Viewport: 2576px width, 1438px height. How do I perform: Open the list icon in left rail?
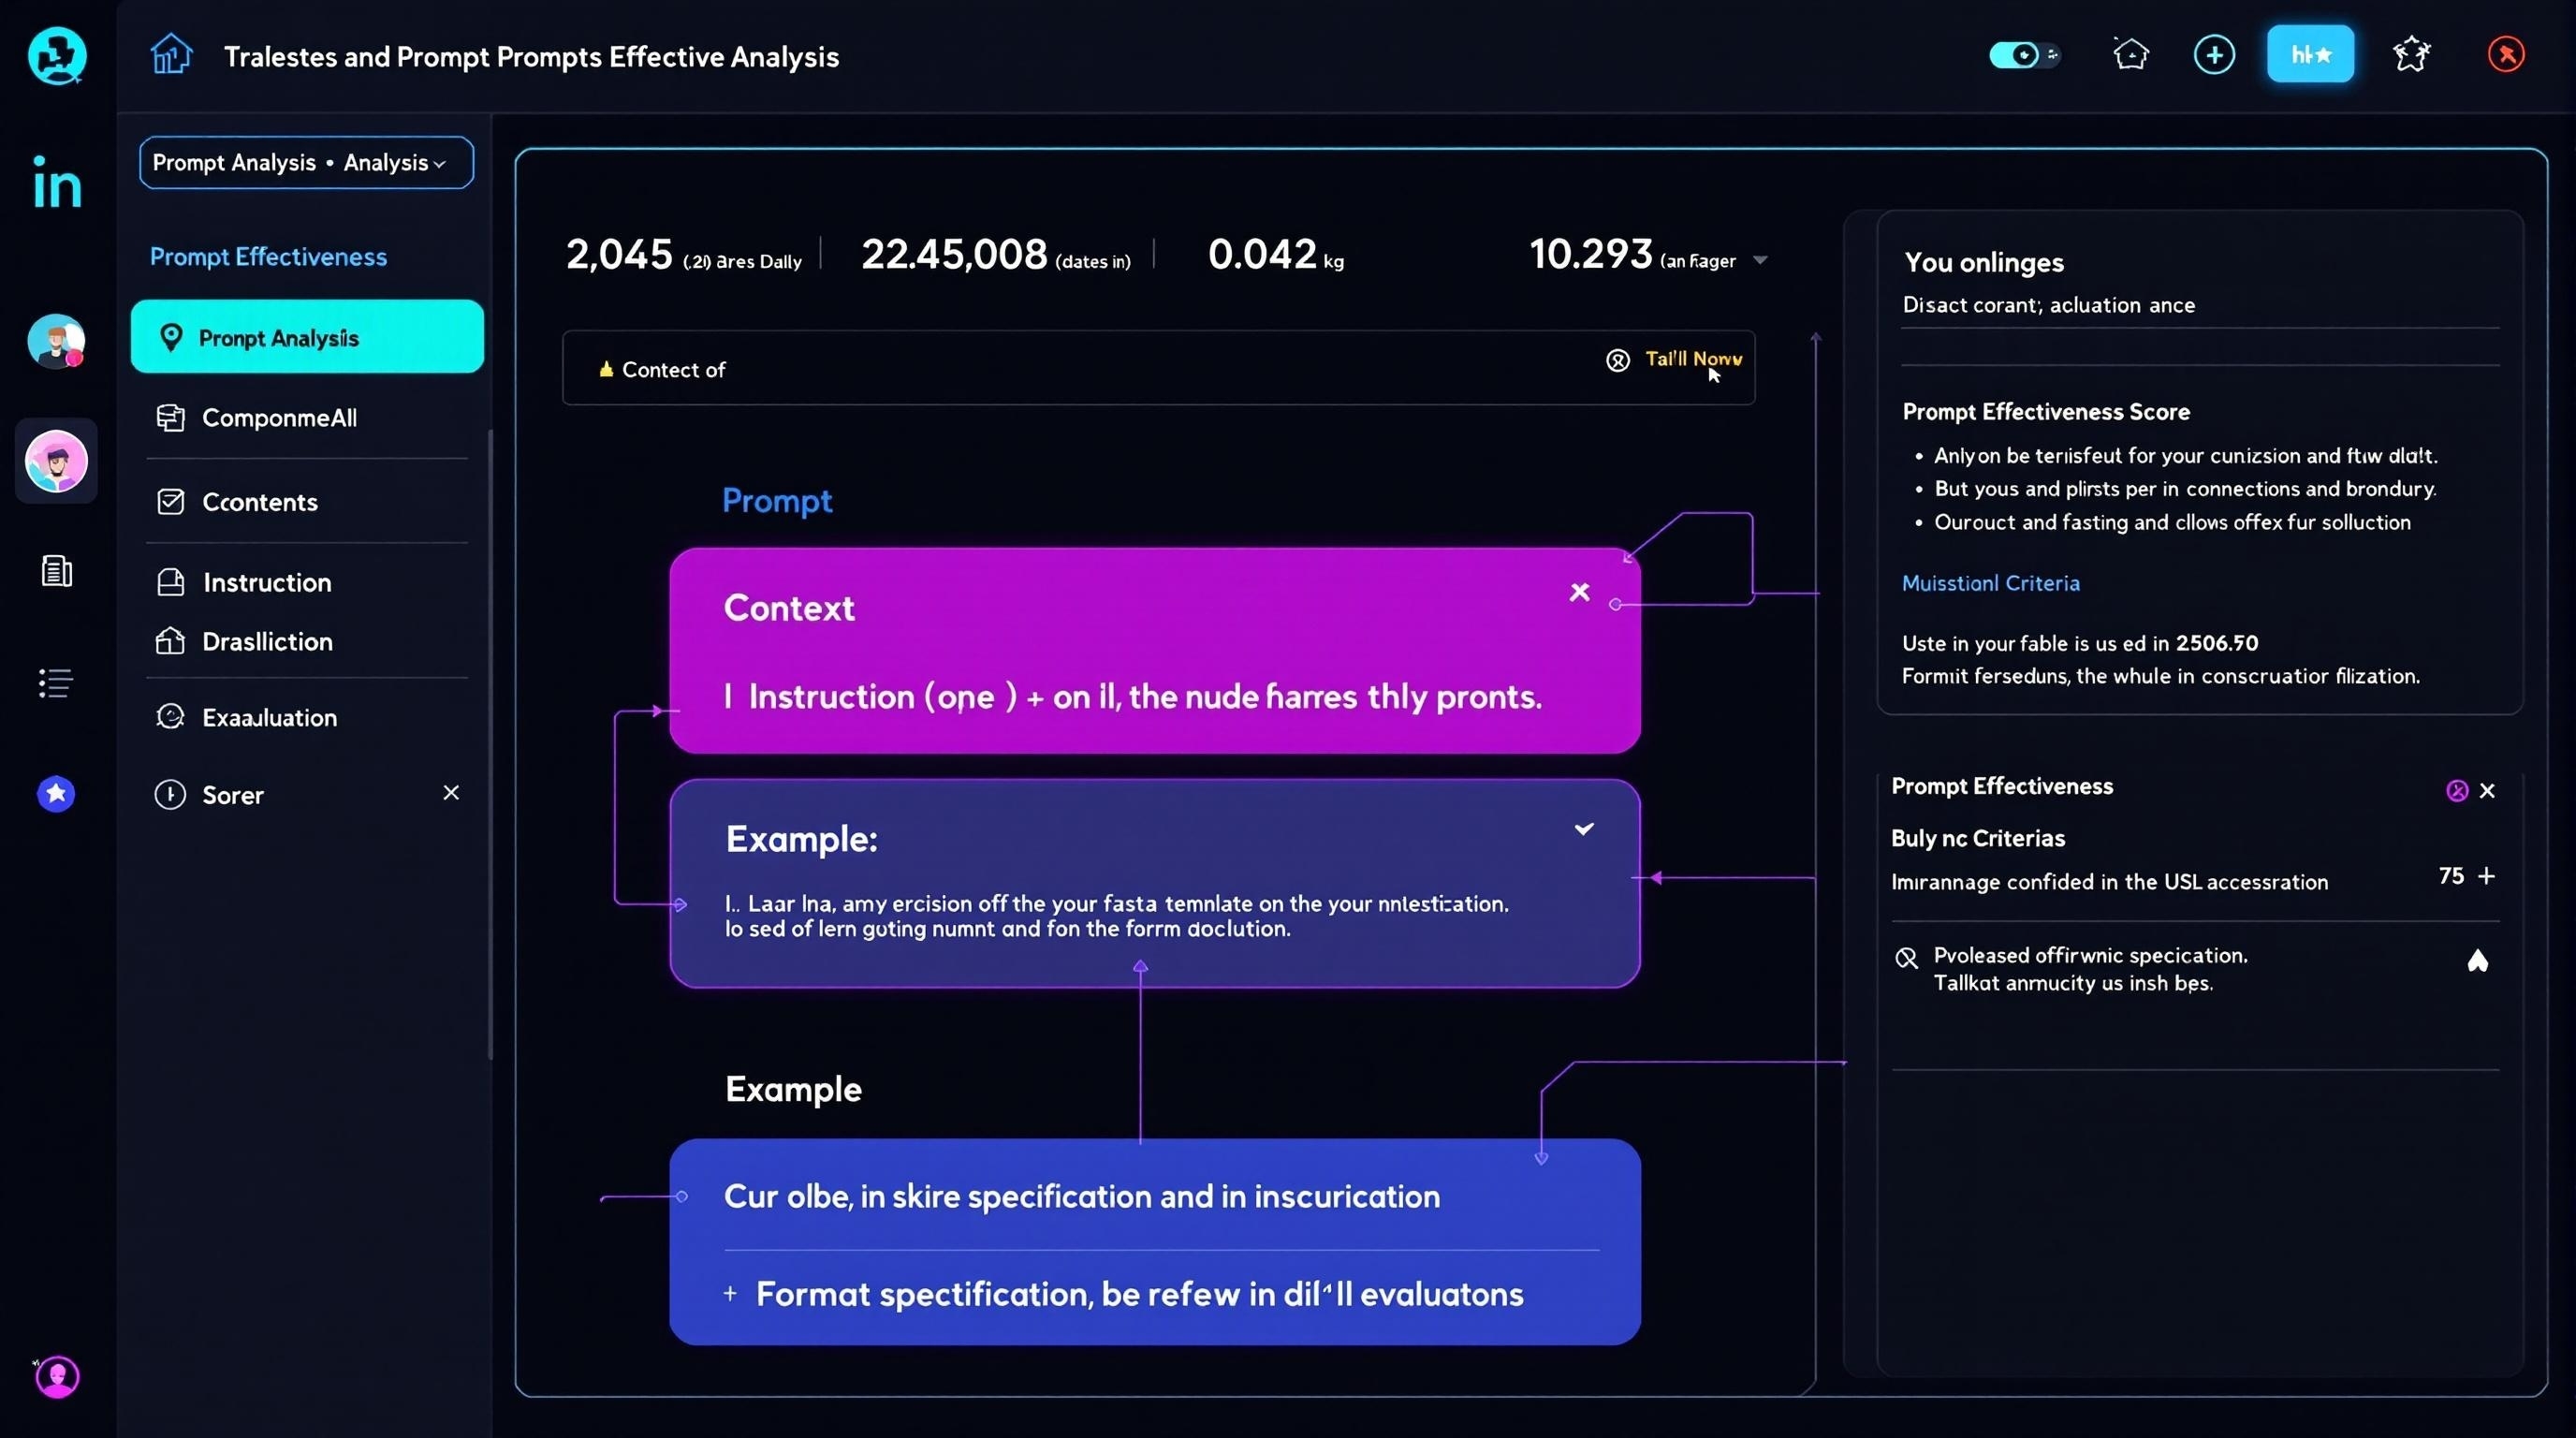tap(56, 683)
